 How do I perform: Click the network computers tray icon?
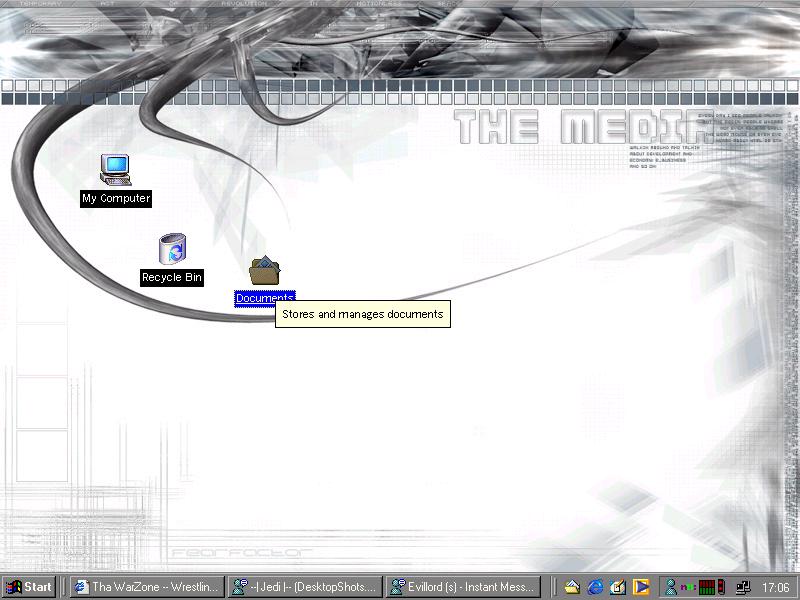(x=742, y=587)
